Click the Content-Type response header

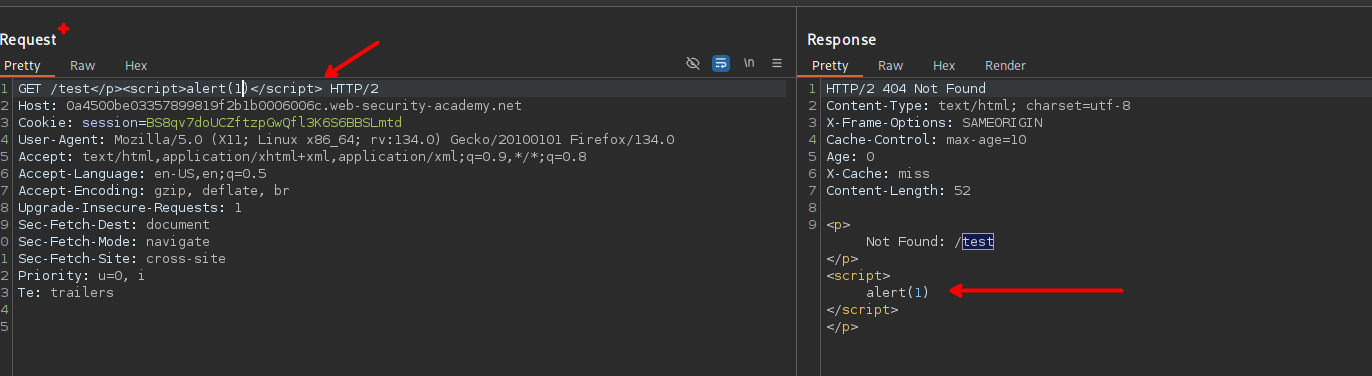978,106
